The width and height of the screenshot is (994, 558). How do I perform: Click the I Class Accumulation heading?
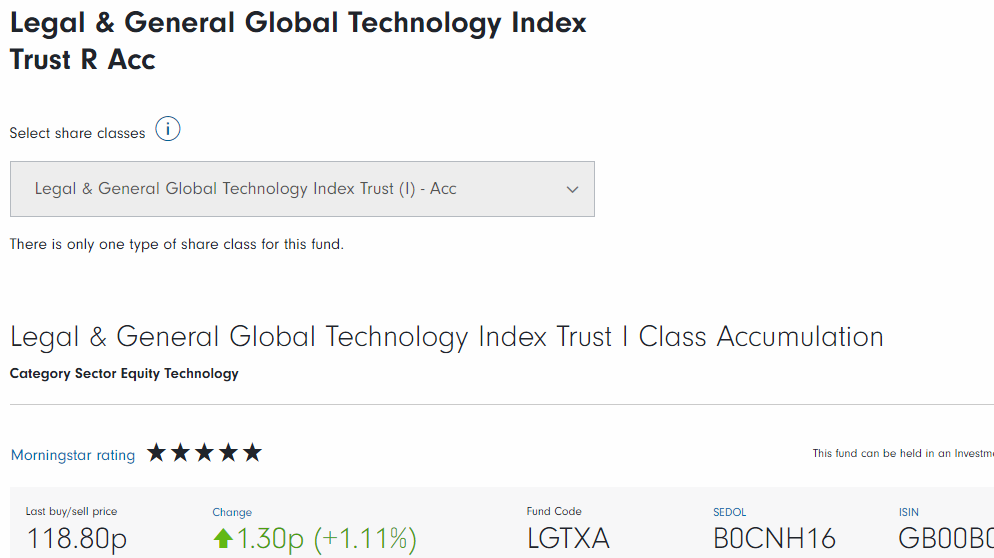[447, 337]
